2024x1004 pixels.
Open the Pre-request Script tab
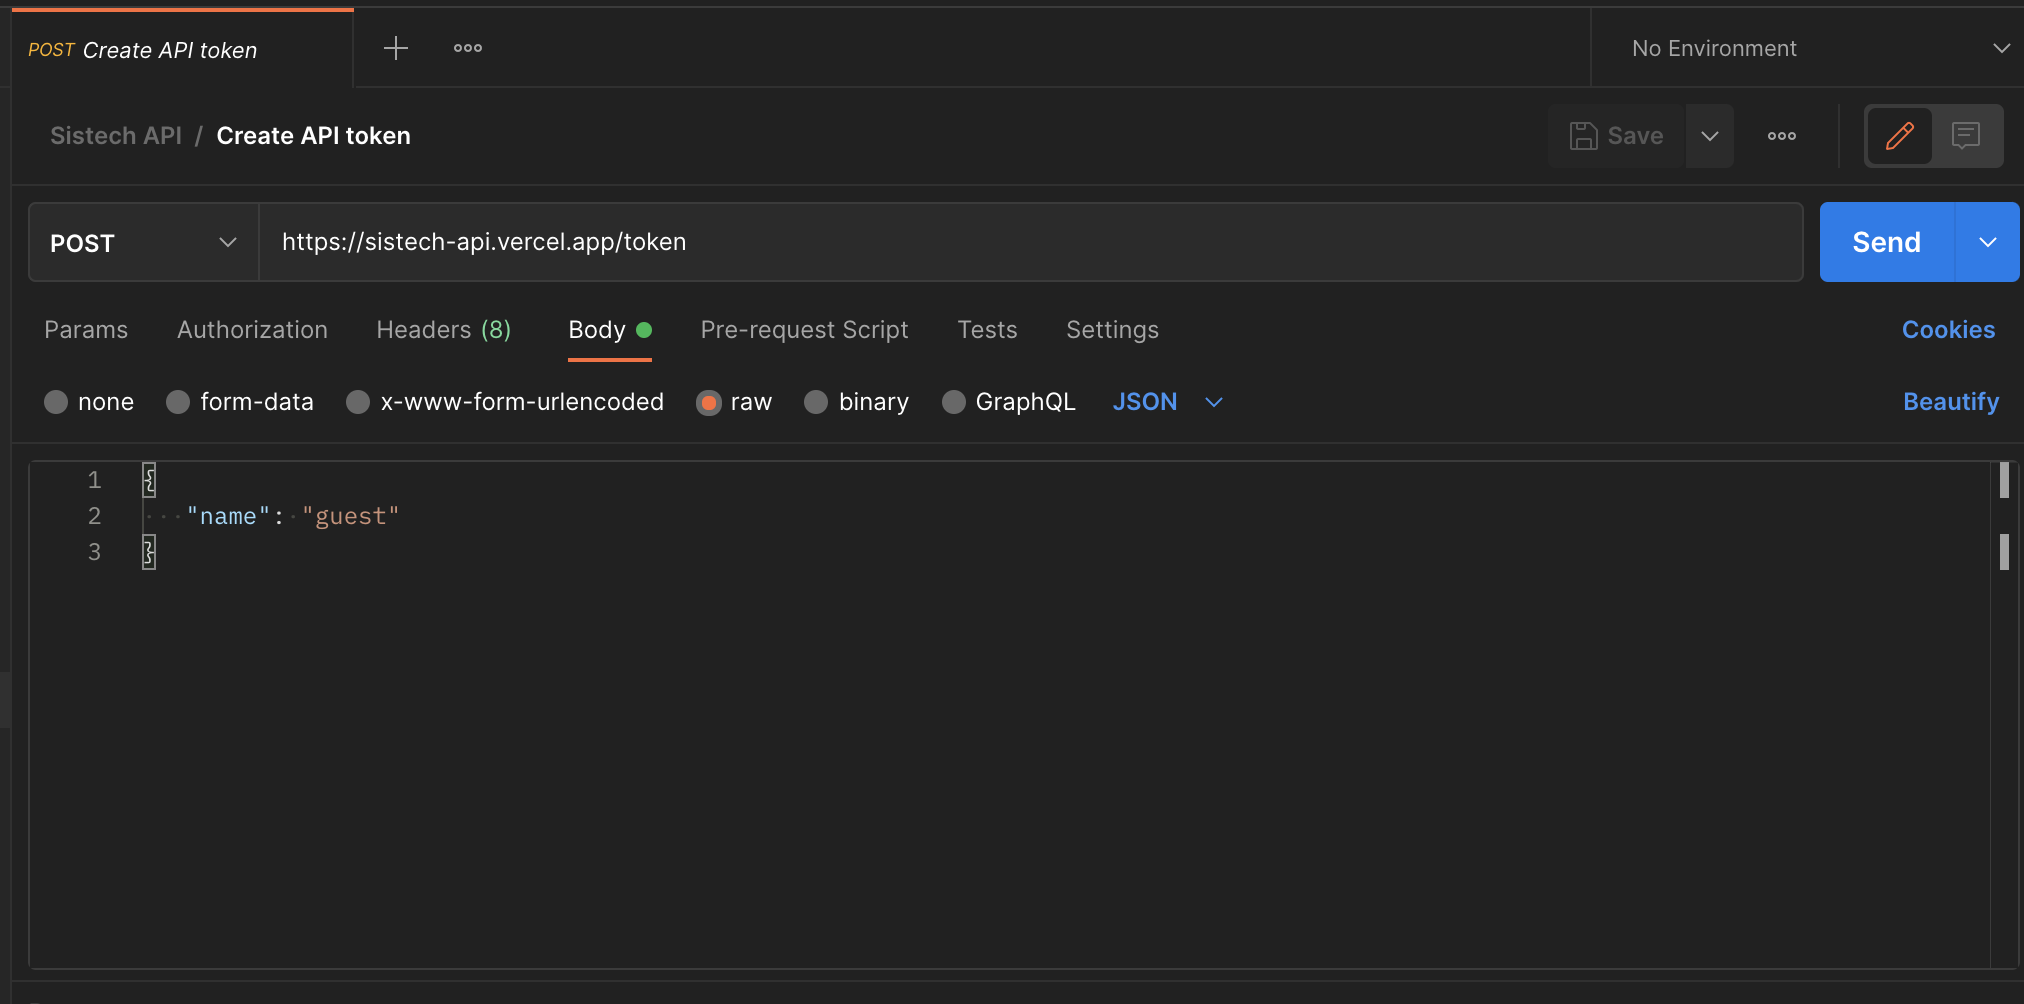pos(804,330)
